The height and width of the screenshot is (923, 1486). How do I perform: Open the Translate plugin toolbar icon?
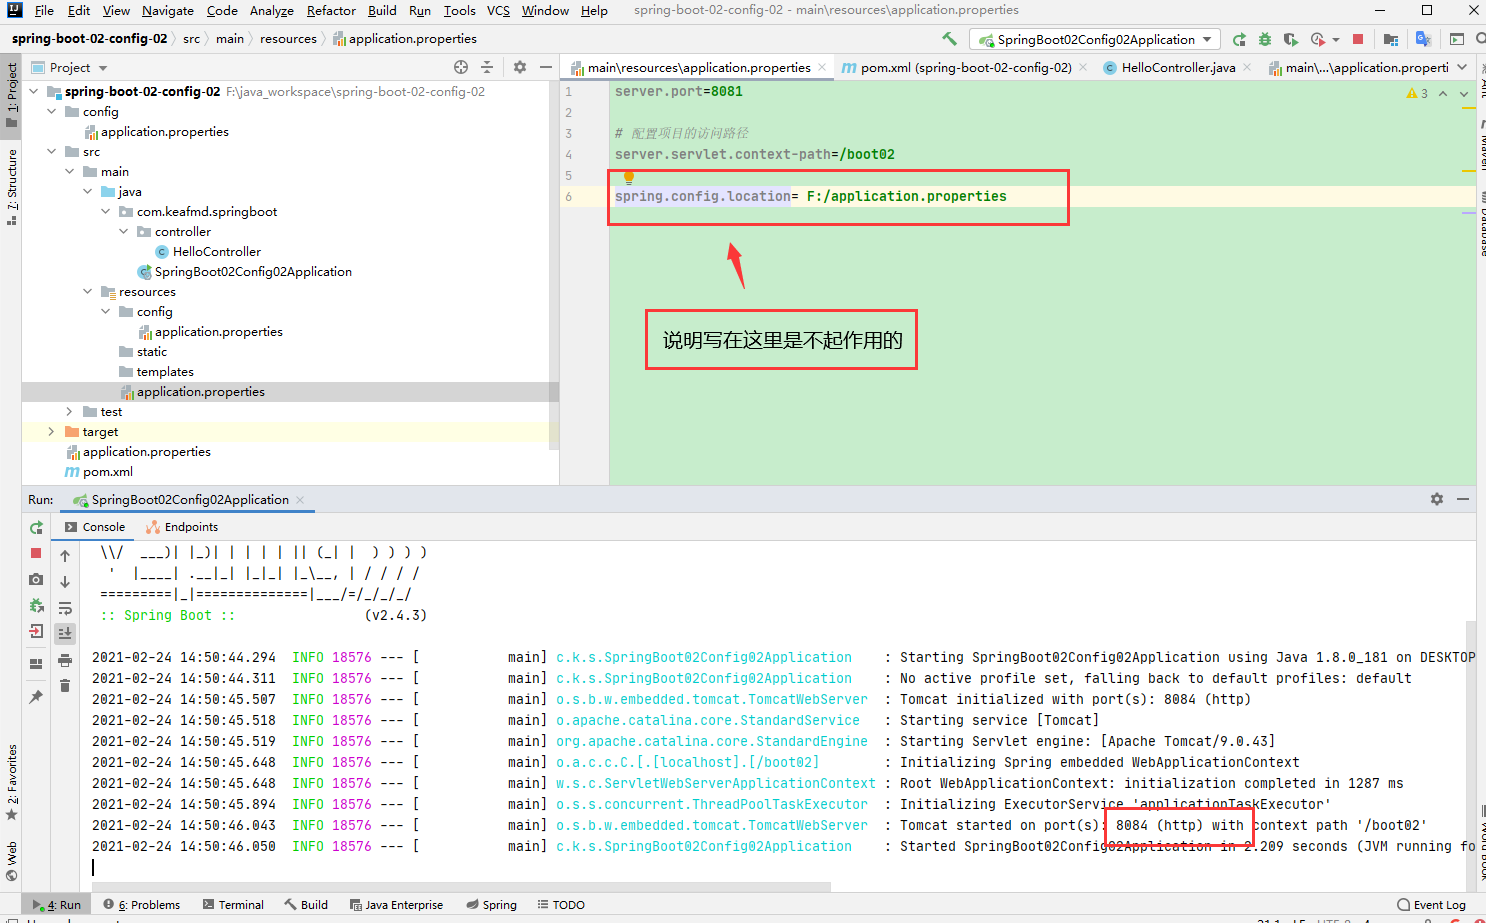pyautogui.click(x=1422, y=38)
